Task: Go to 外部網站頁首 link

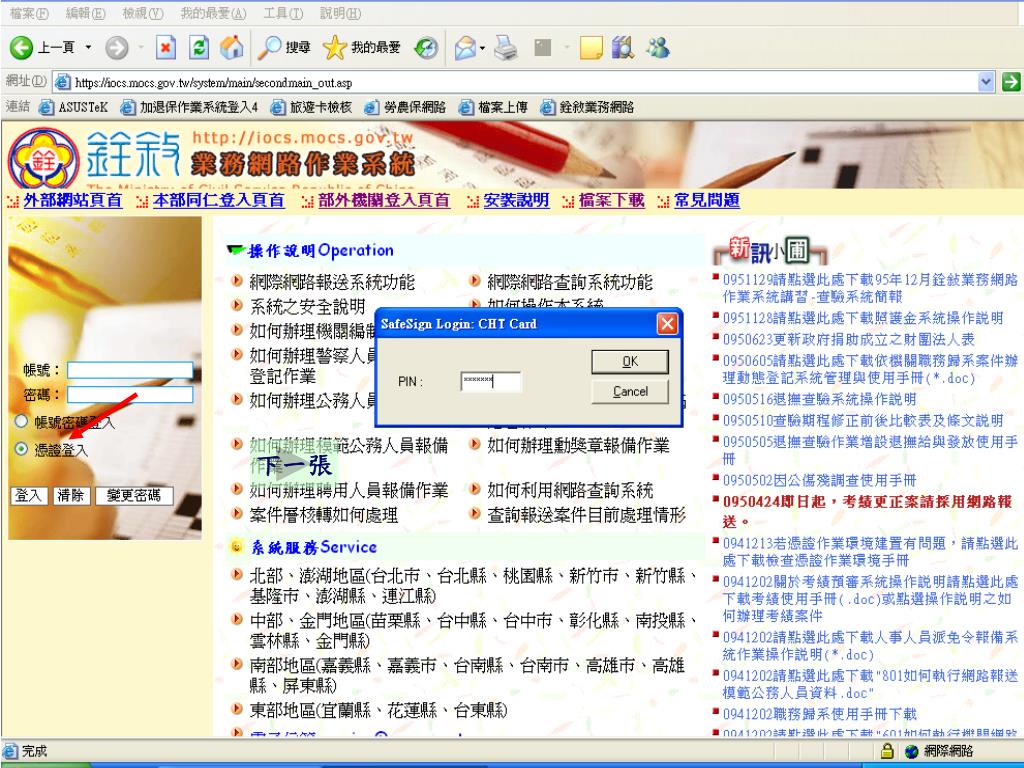Action: click(x=72, y=200)
